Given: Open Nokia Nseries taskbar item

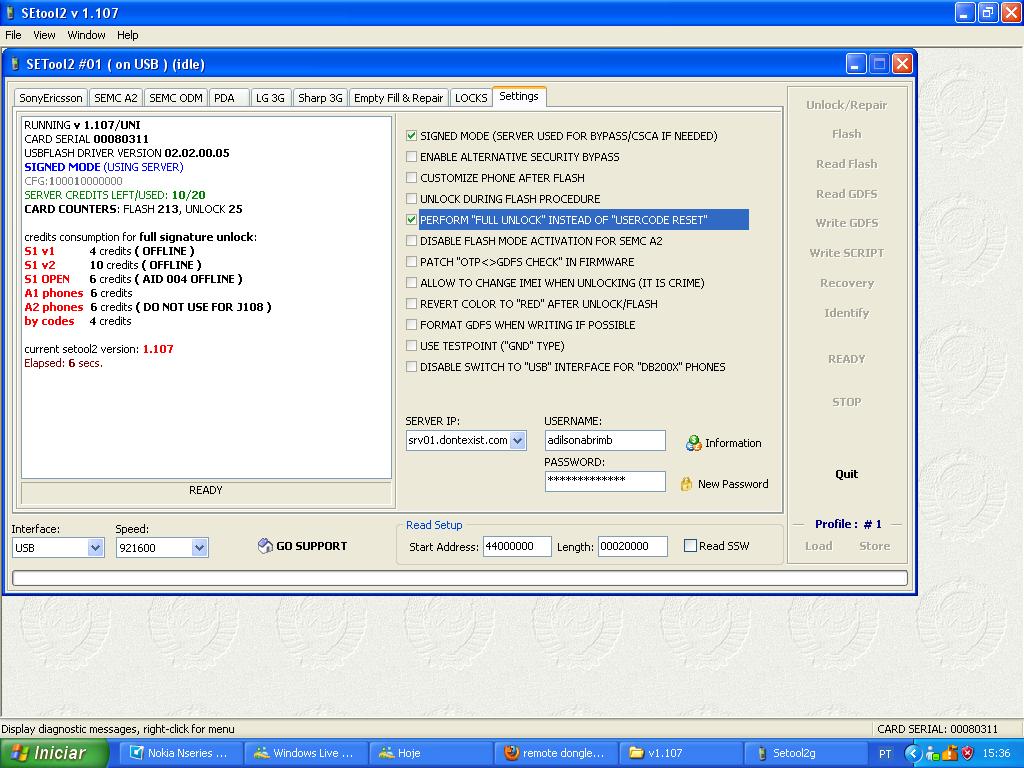Looking at the screenshot, I should click(179, 753).
